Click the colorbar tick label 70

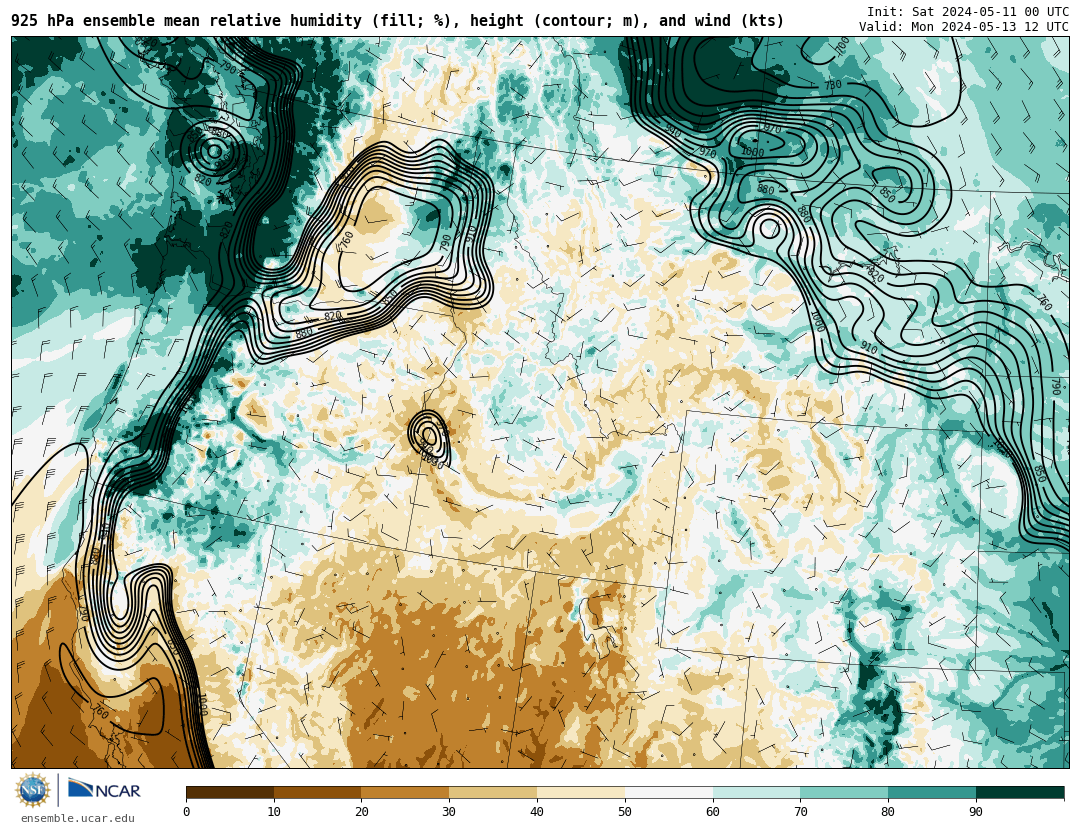click(x=800, y=812)
